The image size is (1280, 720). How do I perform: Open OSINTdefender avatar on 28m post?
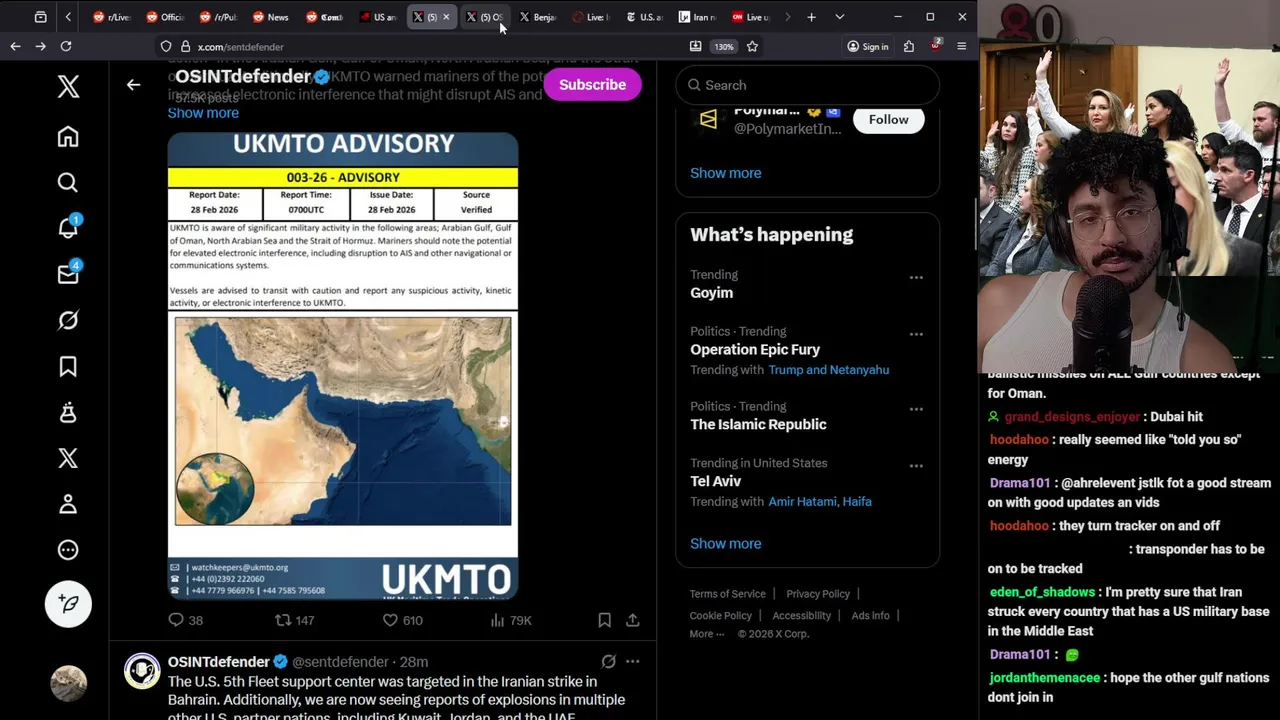click(x=142, y=670)
